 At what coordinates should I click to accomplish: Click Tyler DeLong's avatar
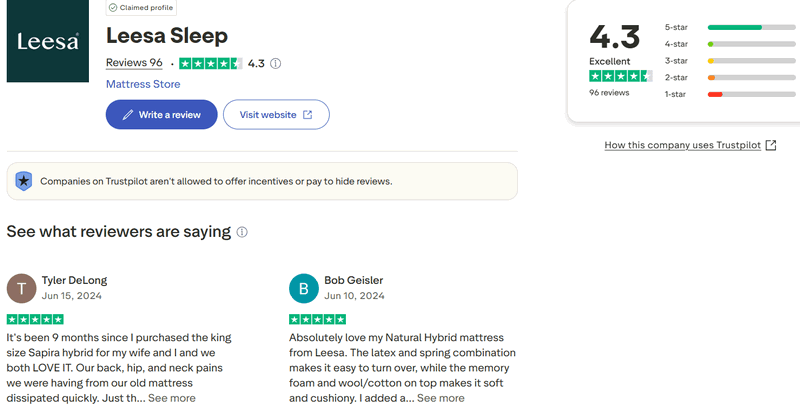click(21, 288)
